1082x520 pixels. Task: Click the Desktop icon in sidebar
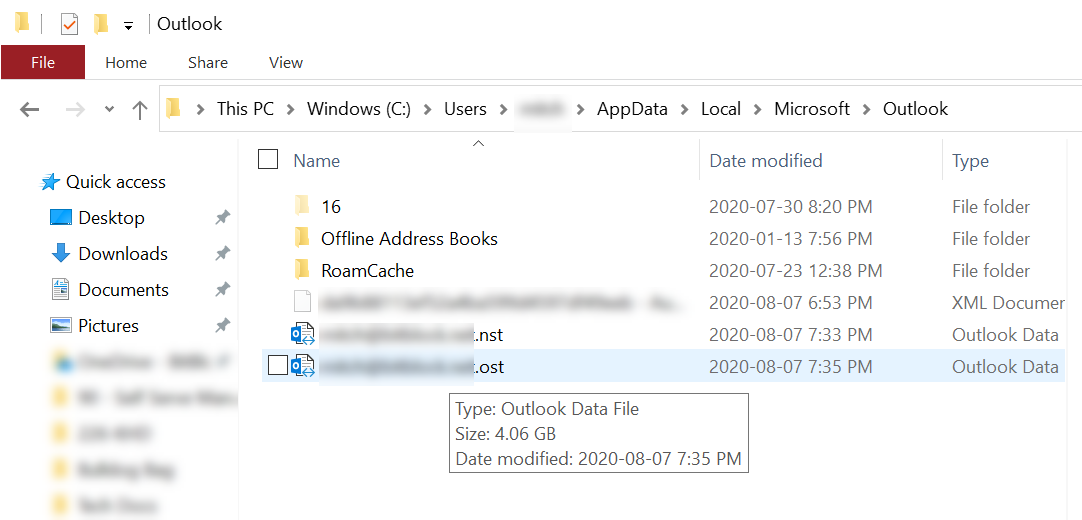click(61, 218)
